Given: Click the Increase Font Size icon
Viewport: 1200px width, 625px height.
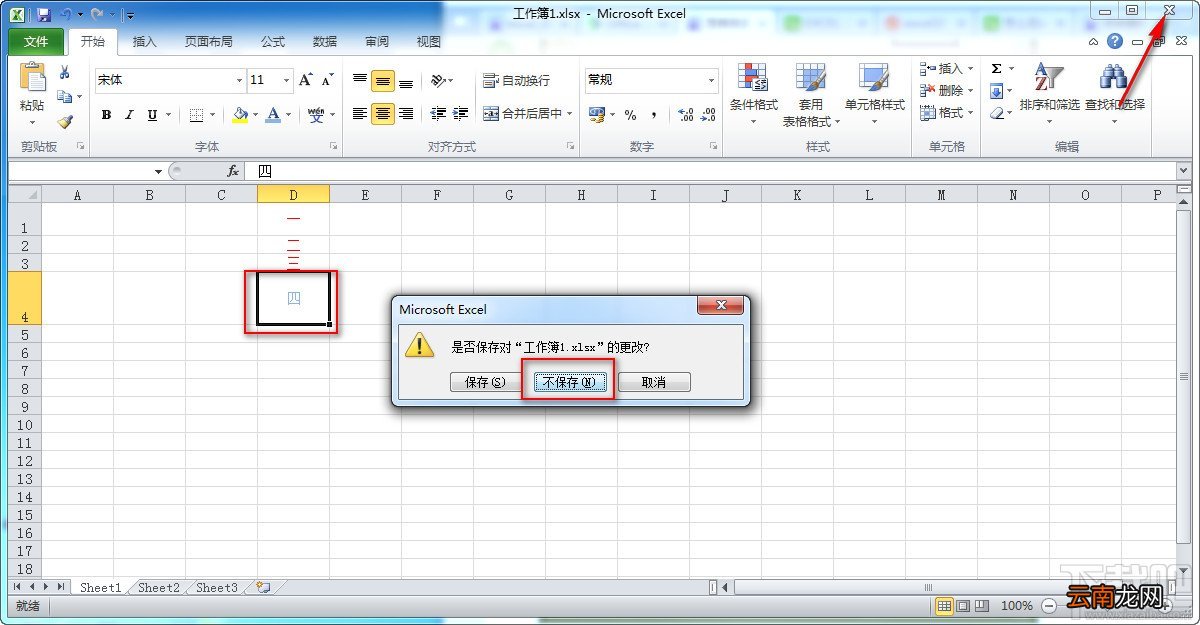Looking at the screenshot, I should 306,80.
